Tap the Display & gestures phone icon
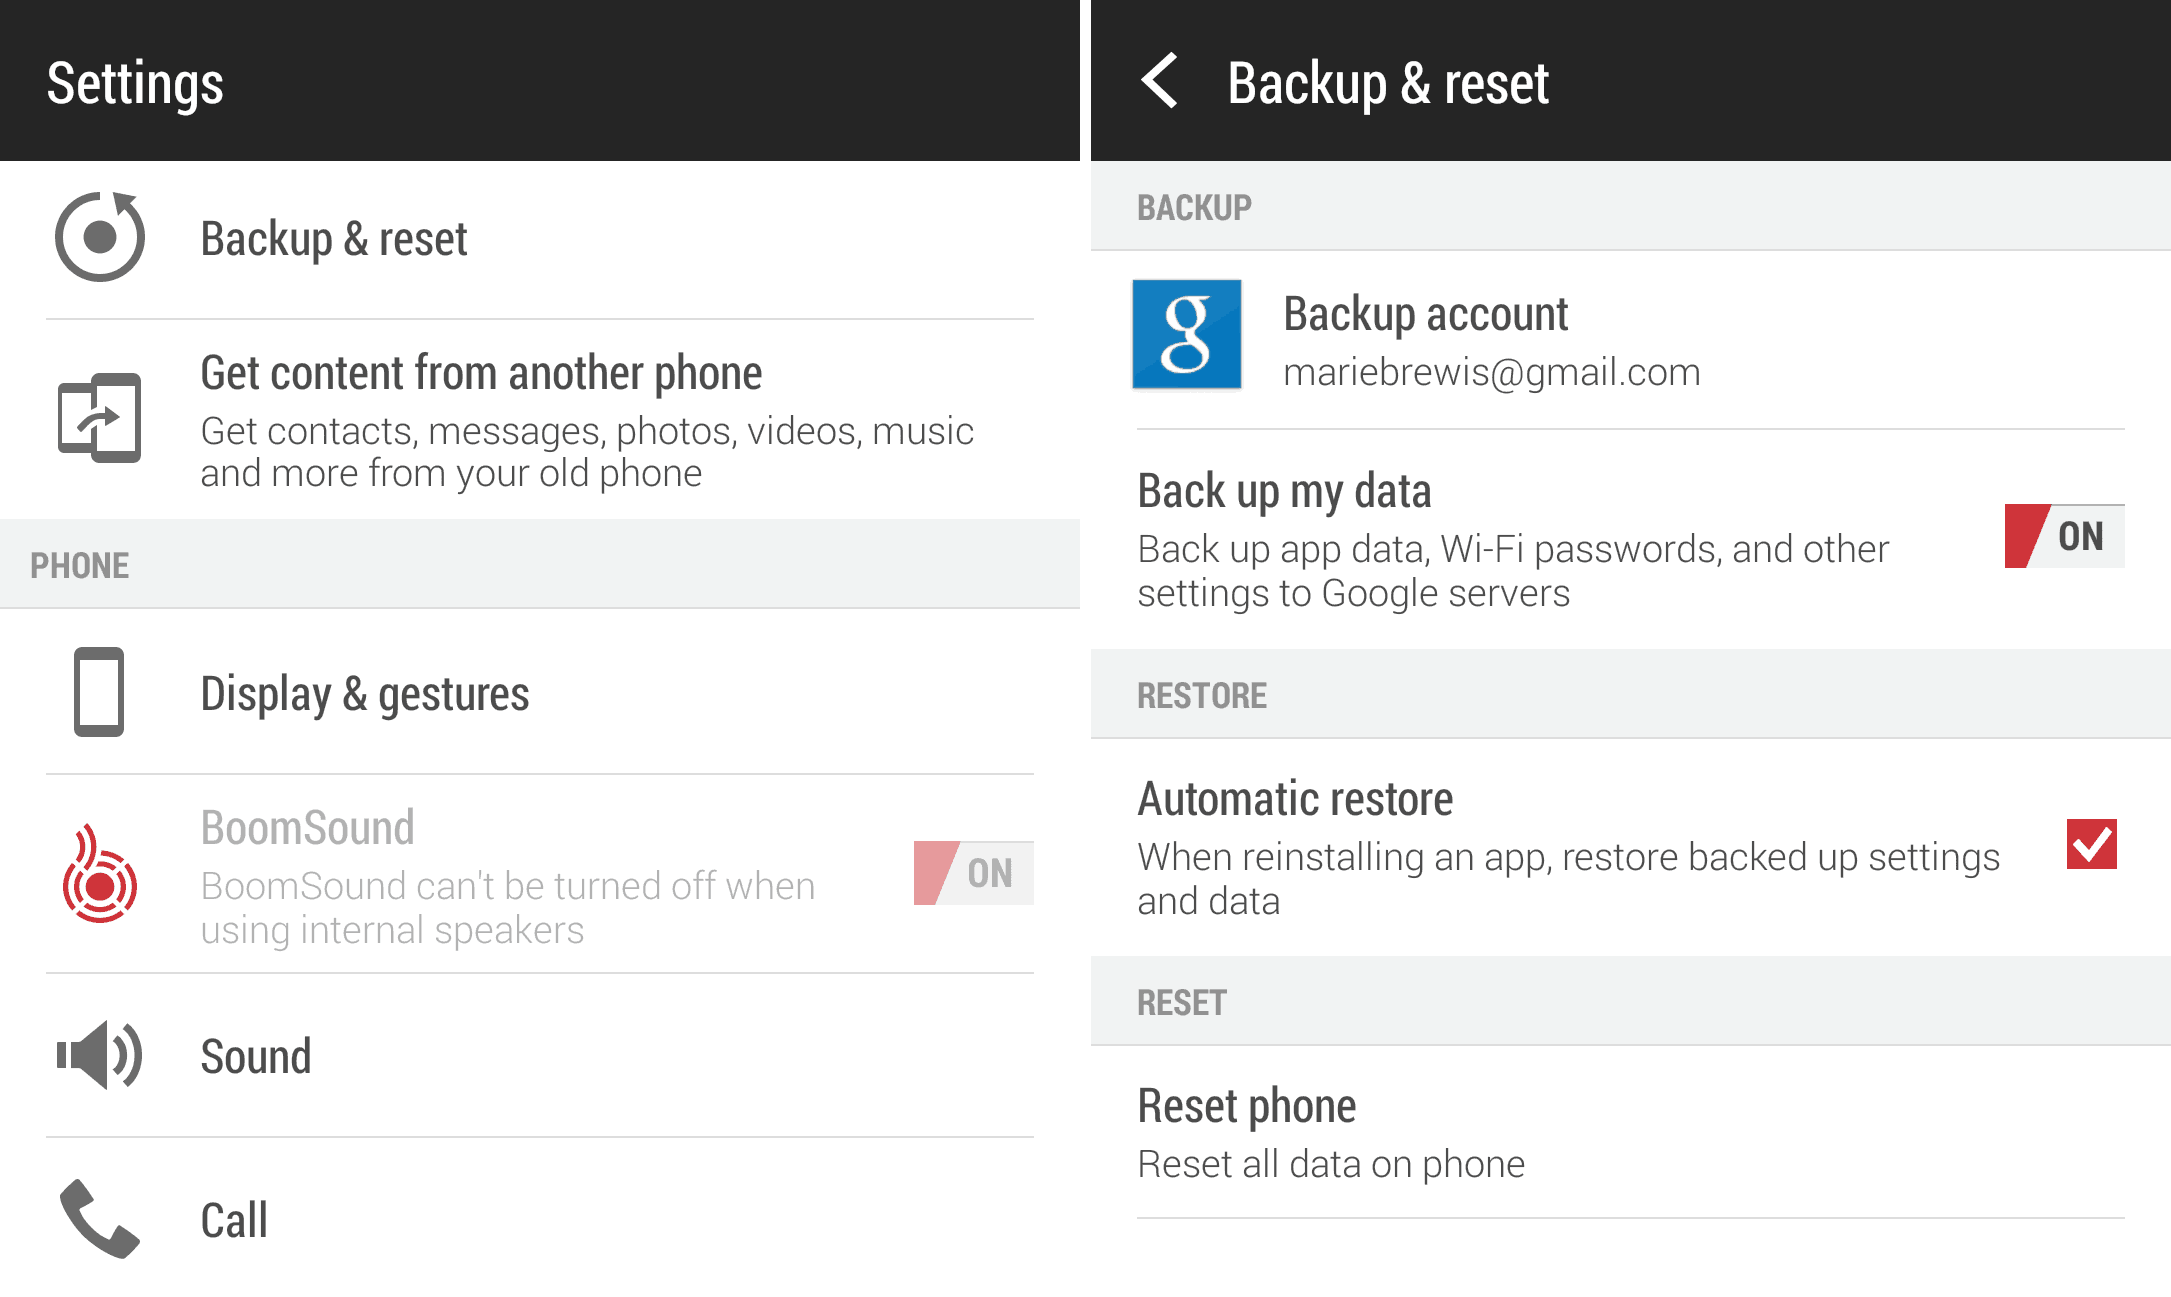2171x1297 pixels. pyautogui.click(x=99, y=692)
